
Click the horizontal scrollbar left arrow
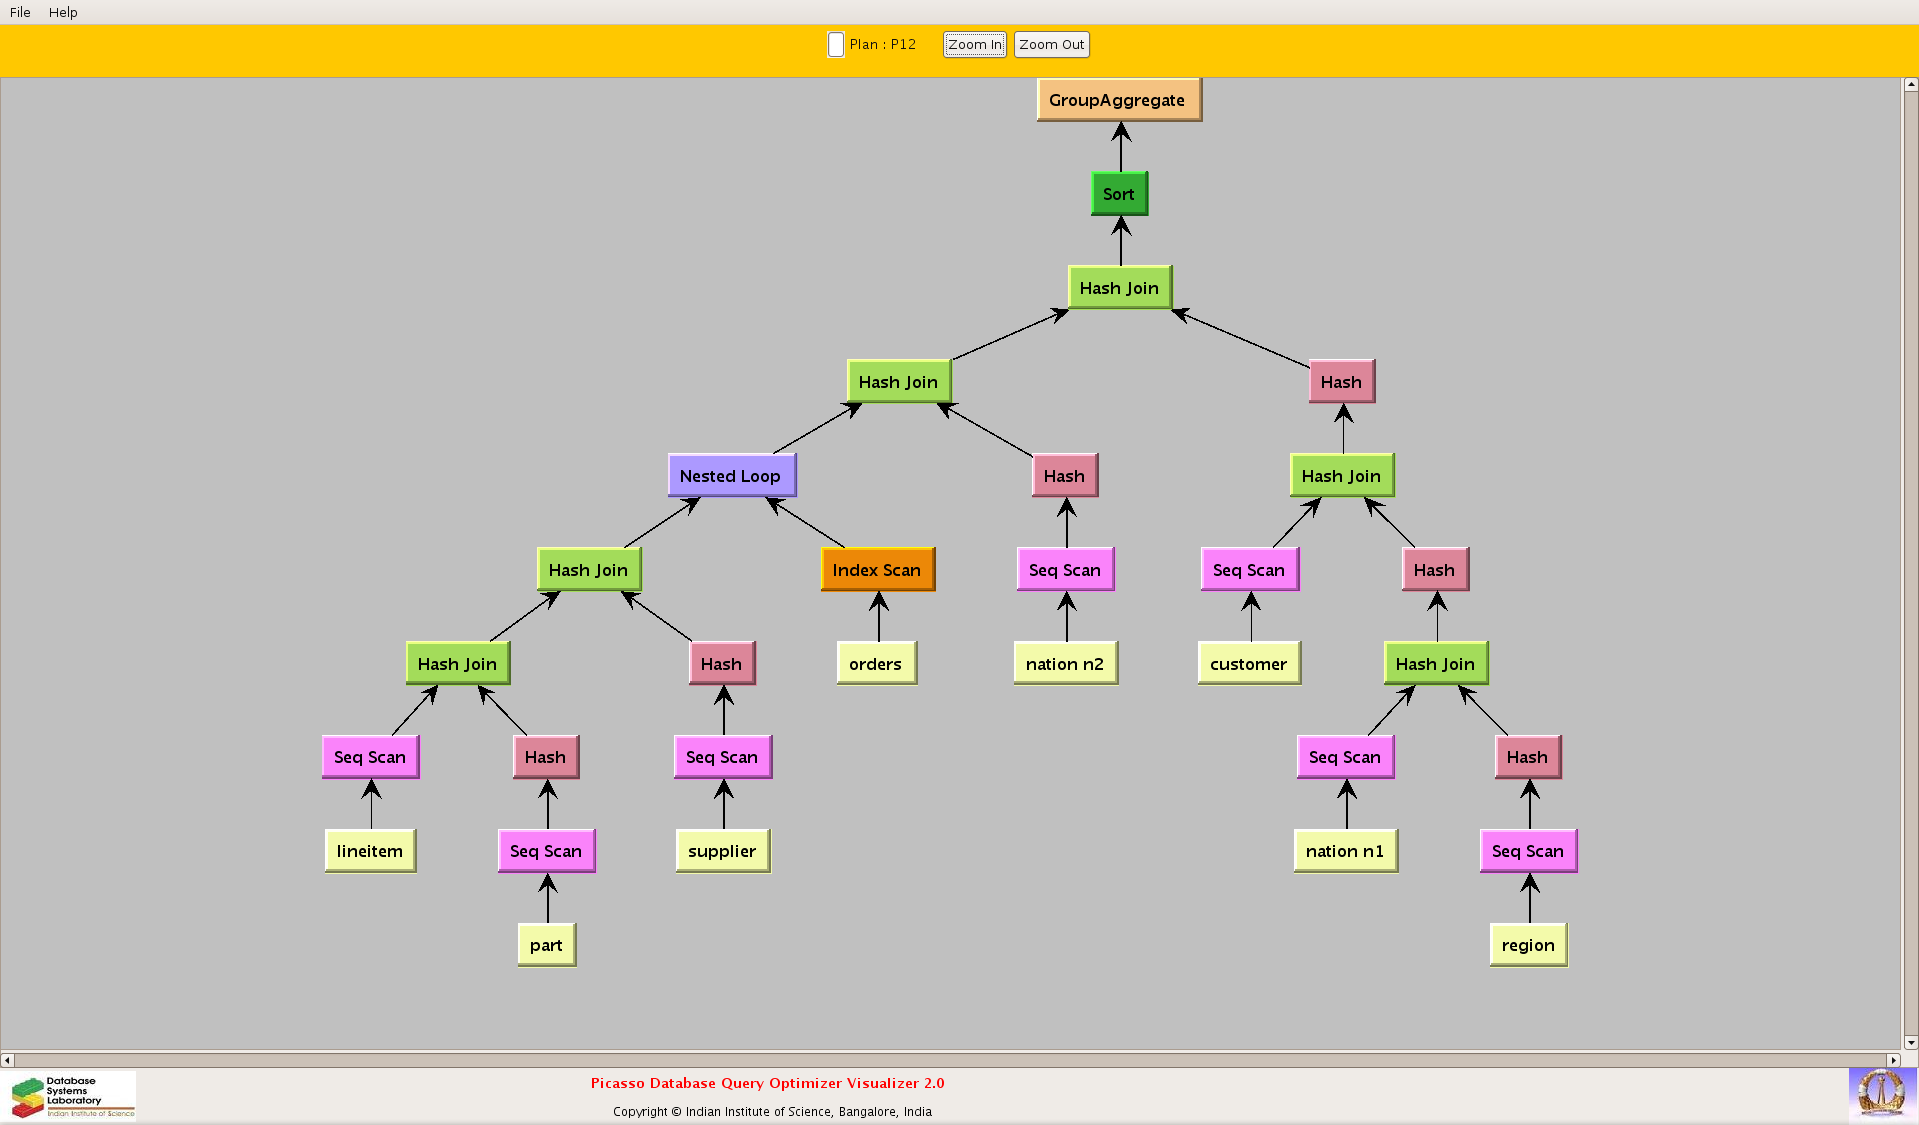[8, 1059]
